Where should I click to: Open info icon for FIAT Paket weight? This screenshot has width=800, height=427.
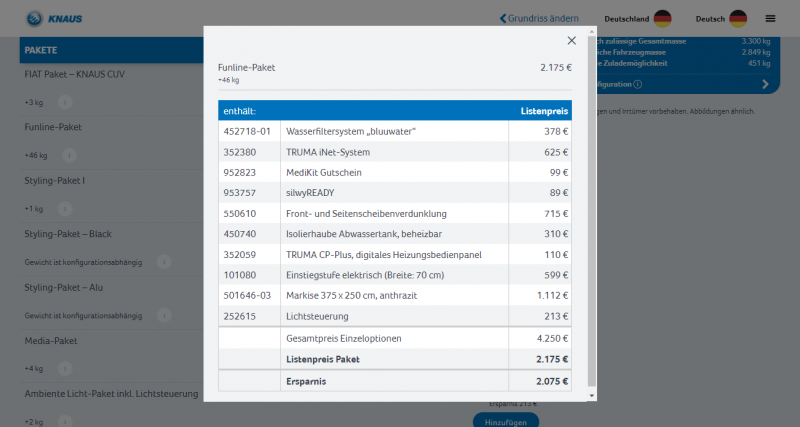[64, 102]
